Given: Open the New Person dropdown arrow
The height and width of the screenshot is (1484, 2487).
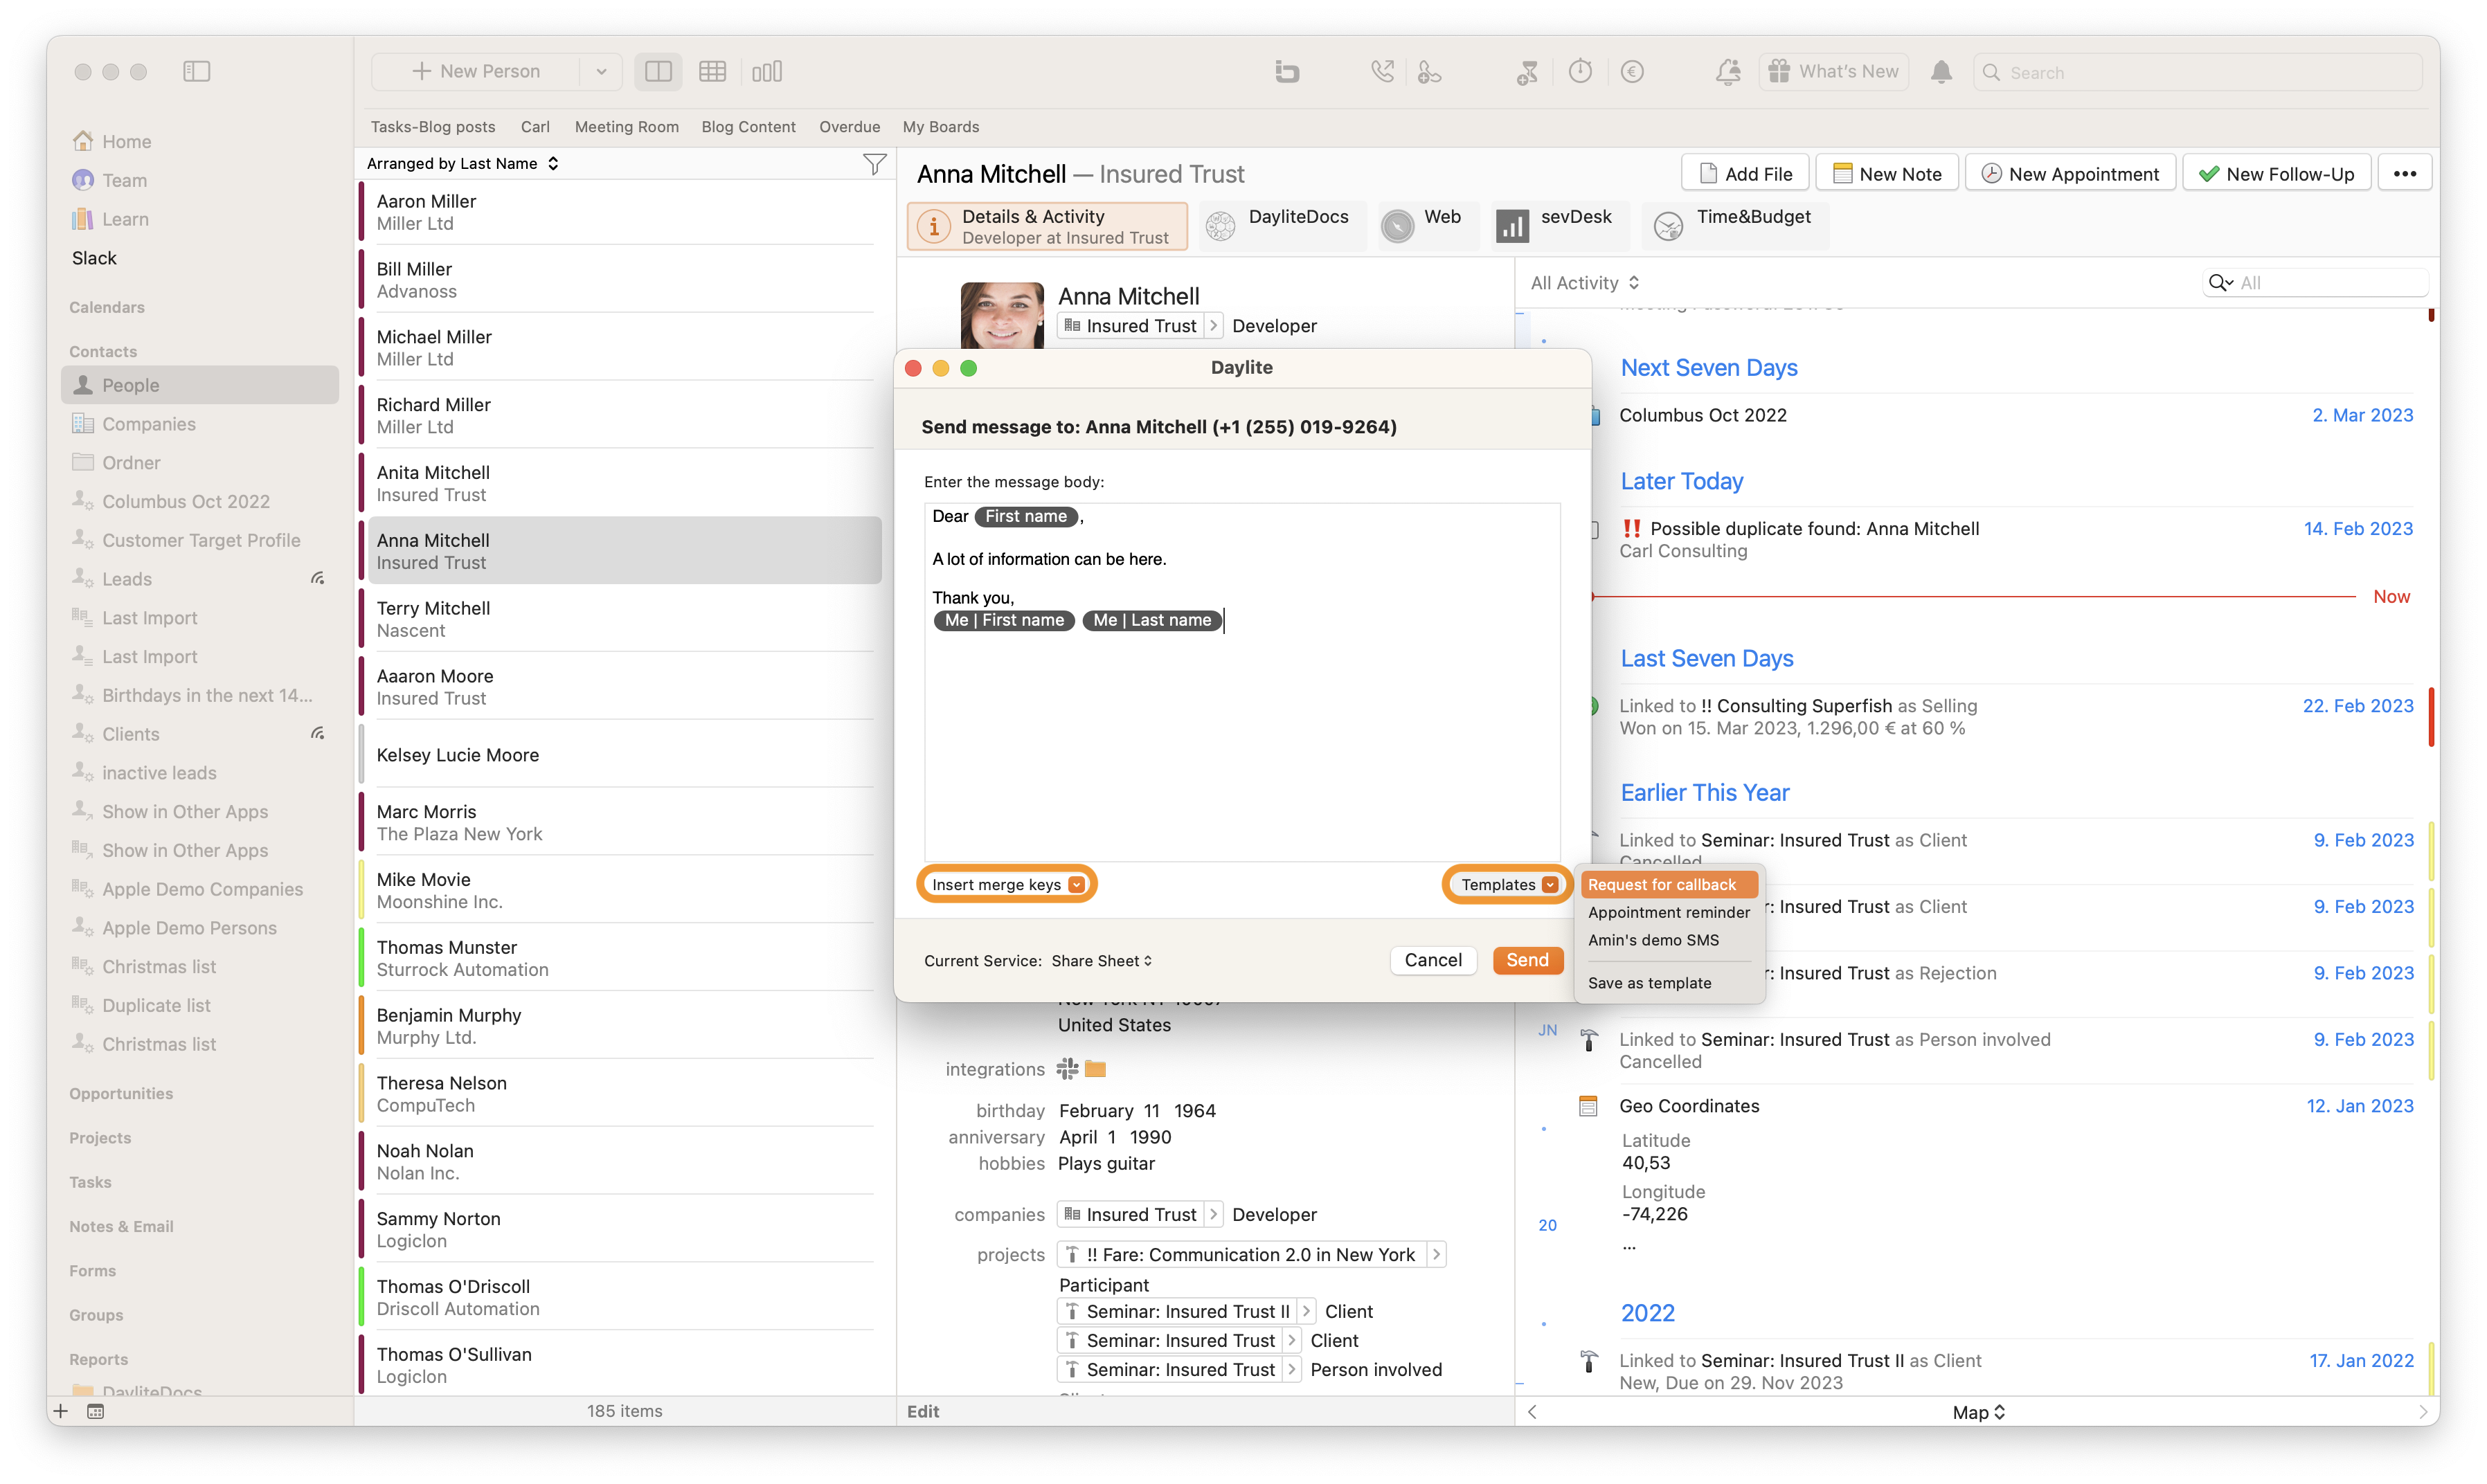Looking at the screenshot, I should [x=601, y=71].
